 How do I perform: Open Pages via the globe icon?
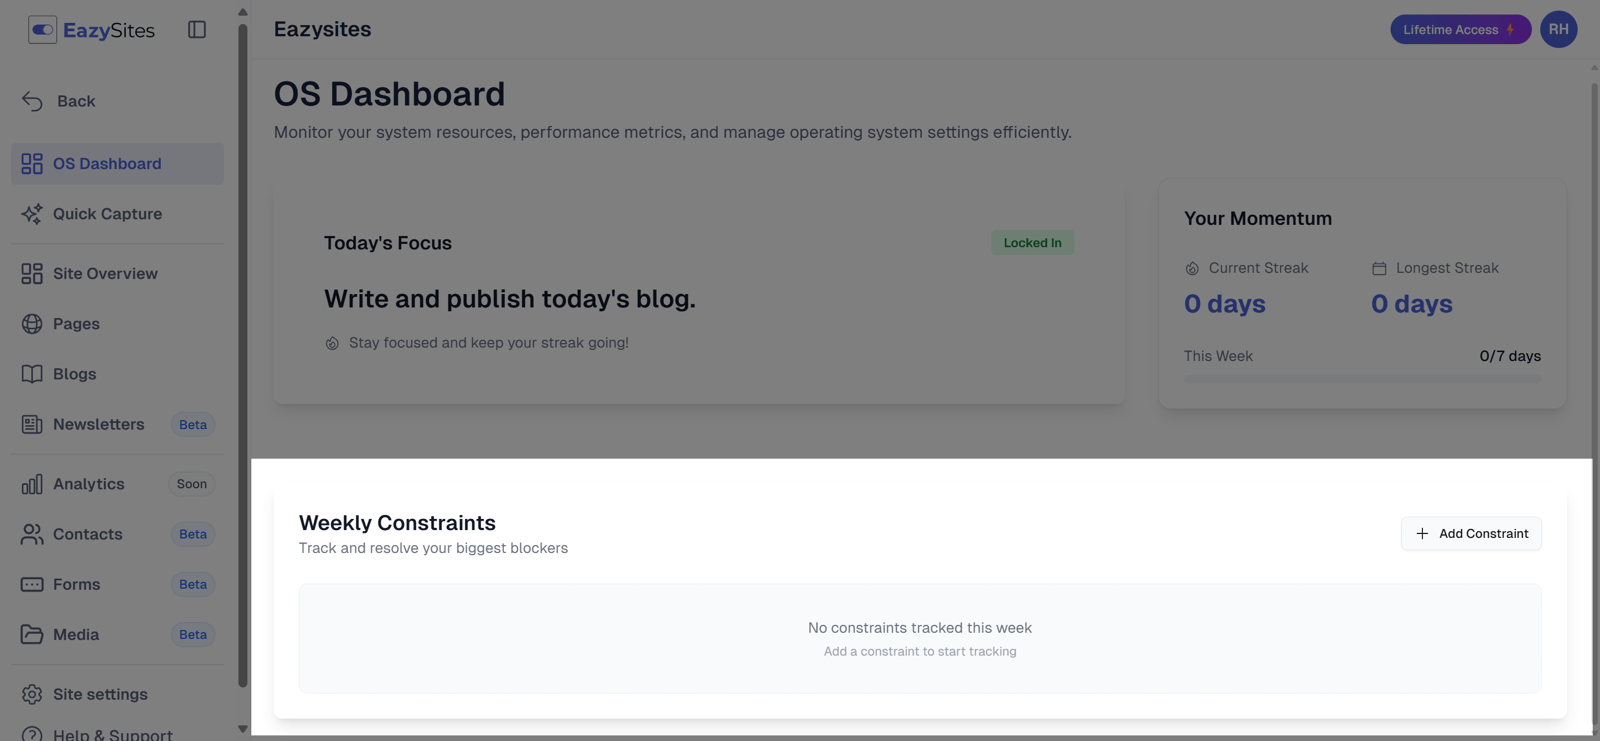(x=31, y=323)
